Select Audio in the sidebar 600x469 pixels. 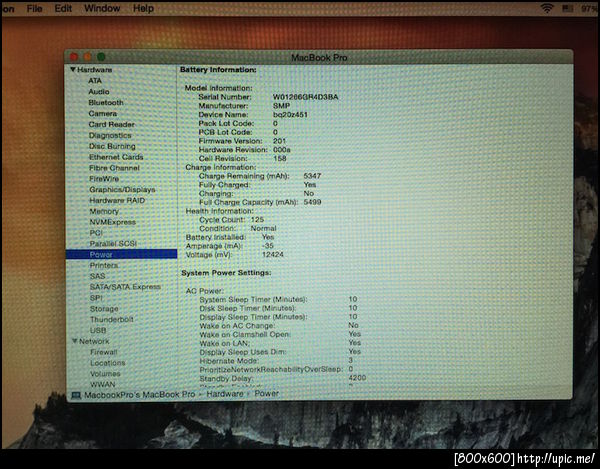point(99,92)
